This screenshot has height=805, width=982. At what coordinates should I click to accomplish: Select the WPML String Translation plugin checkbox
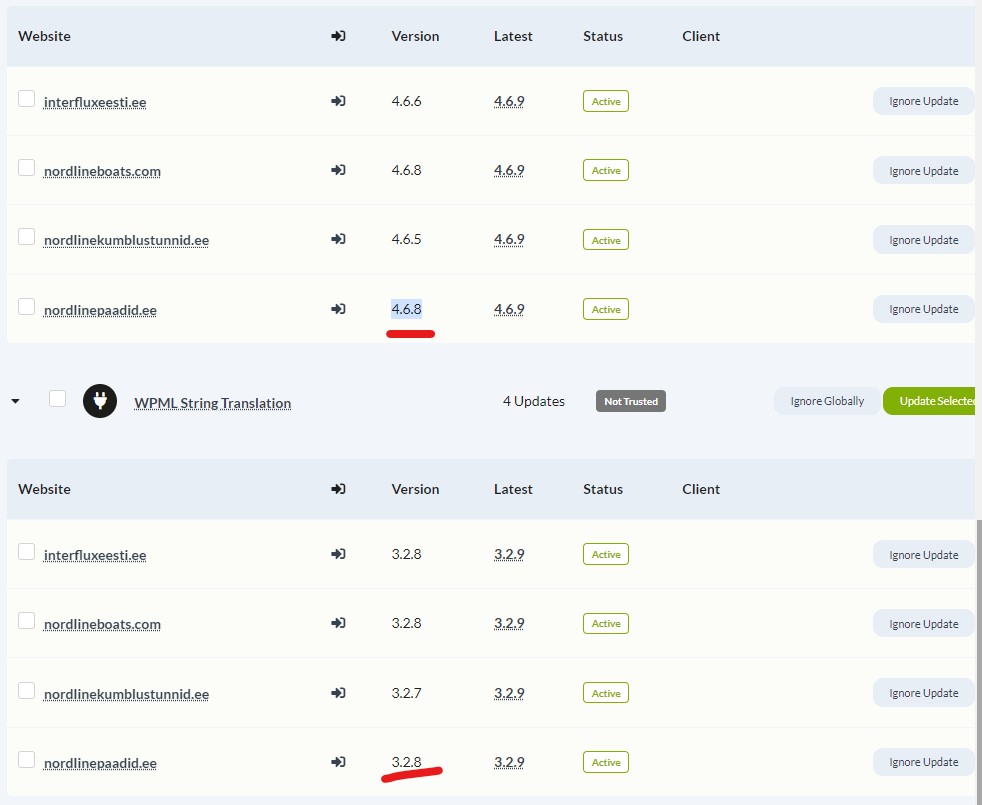(x=58, y=398)
